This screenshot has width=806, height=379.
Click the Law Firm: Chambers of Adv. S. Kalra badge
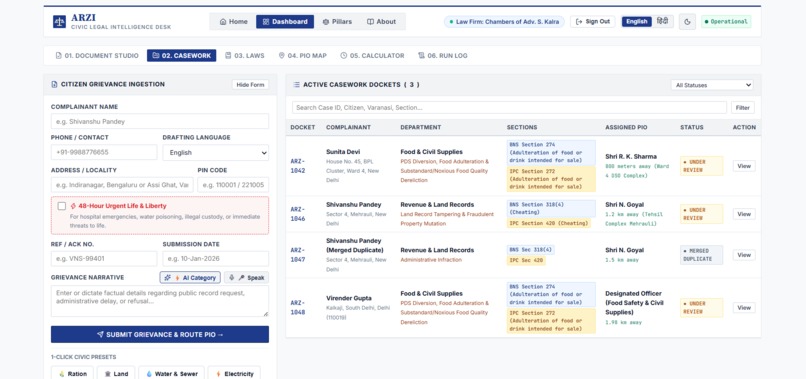[x=504, y=22]
